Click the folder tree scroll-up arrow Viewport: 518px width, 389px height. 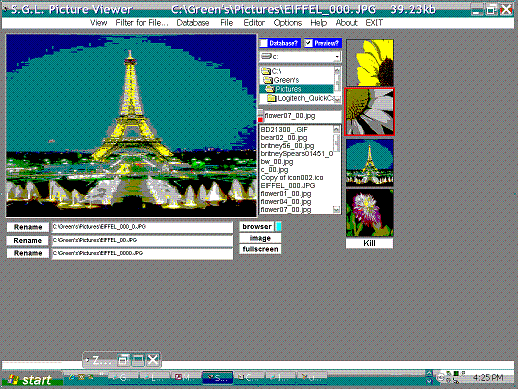(337, 70)
